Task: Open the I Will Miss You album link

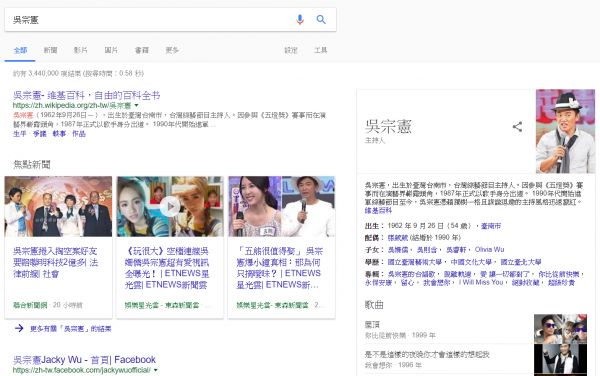Action: point(481,282)
